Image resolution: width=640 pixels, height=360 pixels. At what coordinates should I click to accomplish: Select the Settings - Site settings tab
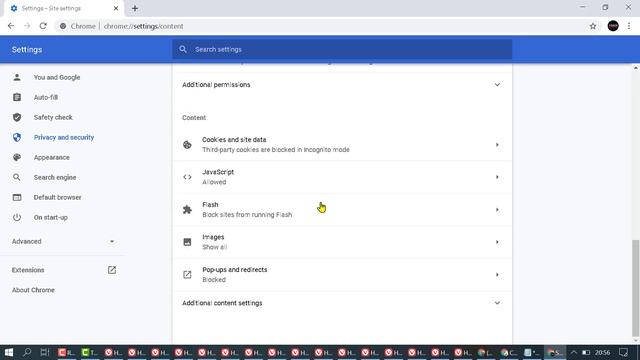coord(63,9)
